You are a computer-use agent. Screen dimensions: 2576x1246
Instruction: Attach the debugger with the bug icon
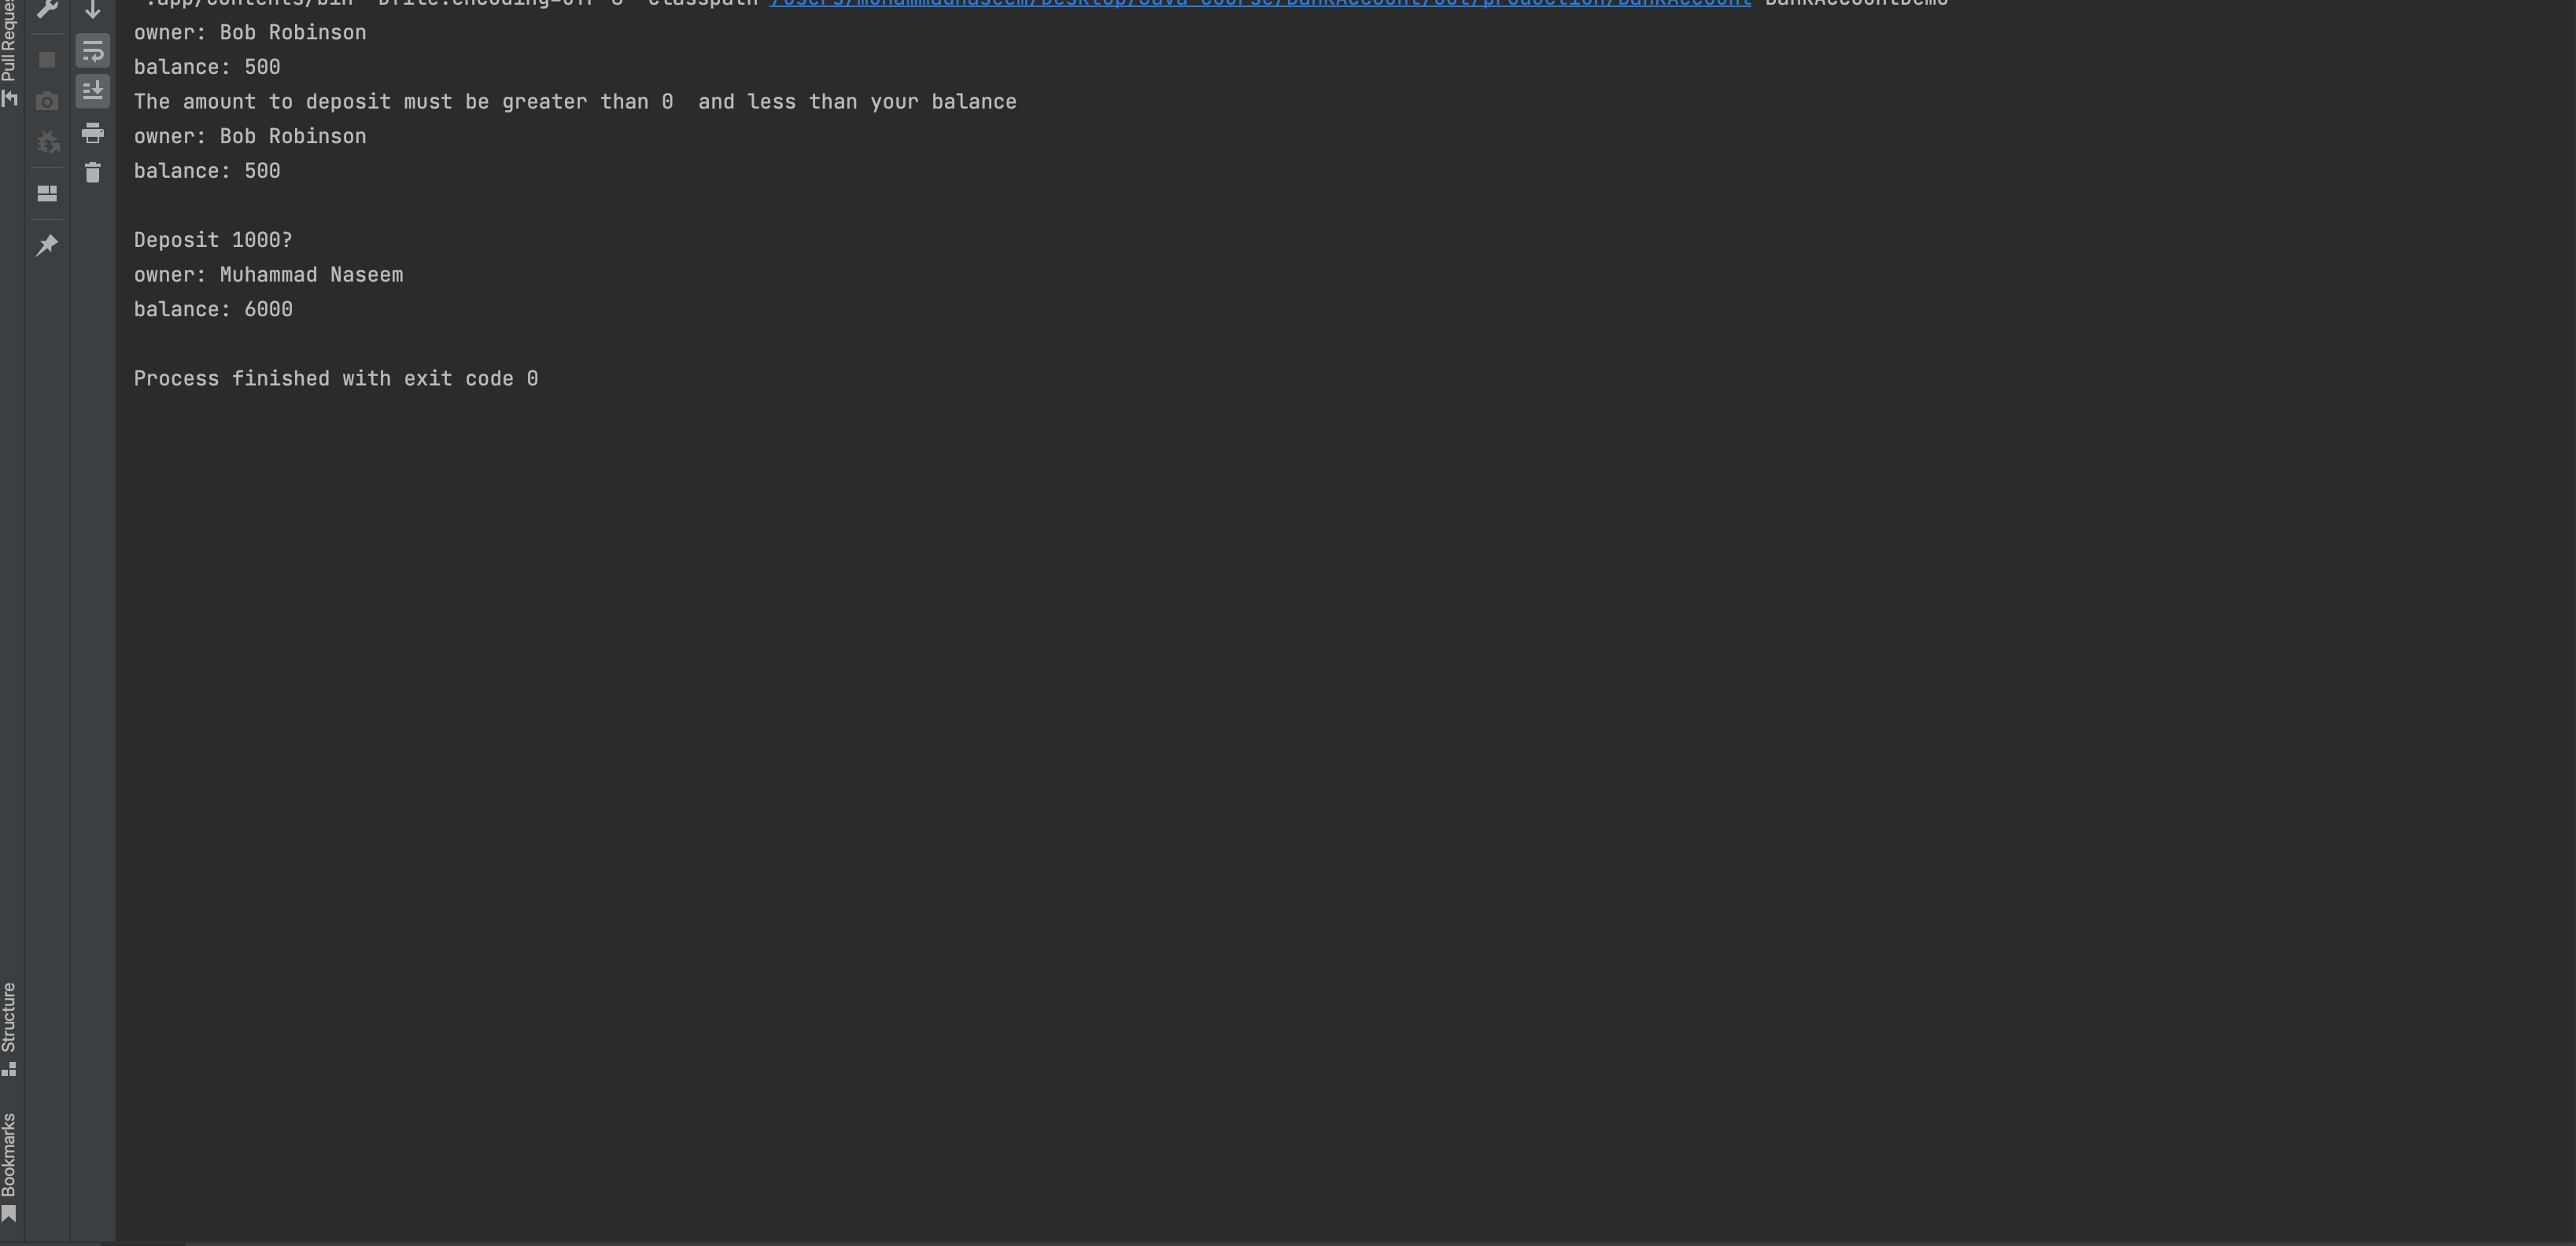pyautogui.click(x=47, y=142)
